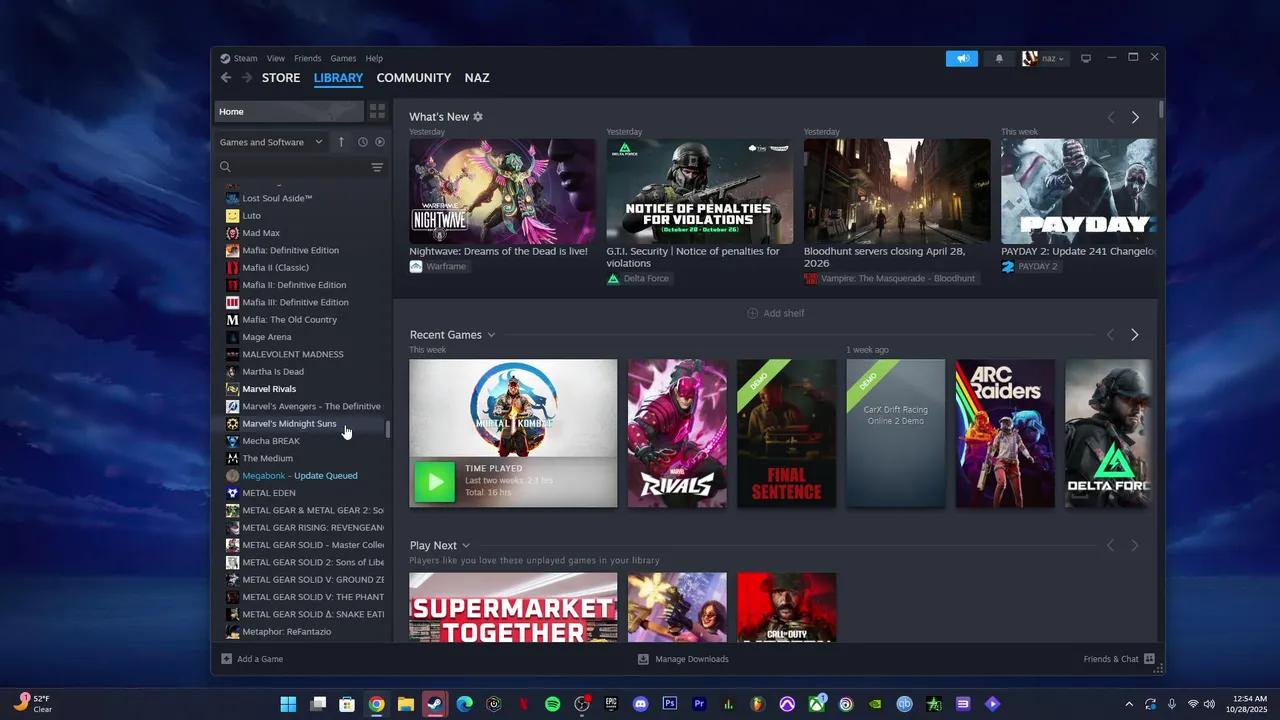1280x720 pixels.
Task: Open the View menu
Action: (x=275, y=58)
